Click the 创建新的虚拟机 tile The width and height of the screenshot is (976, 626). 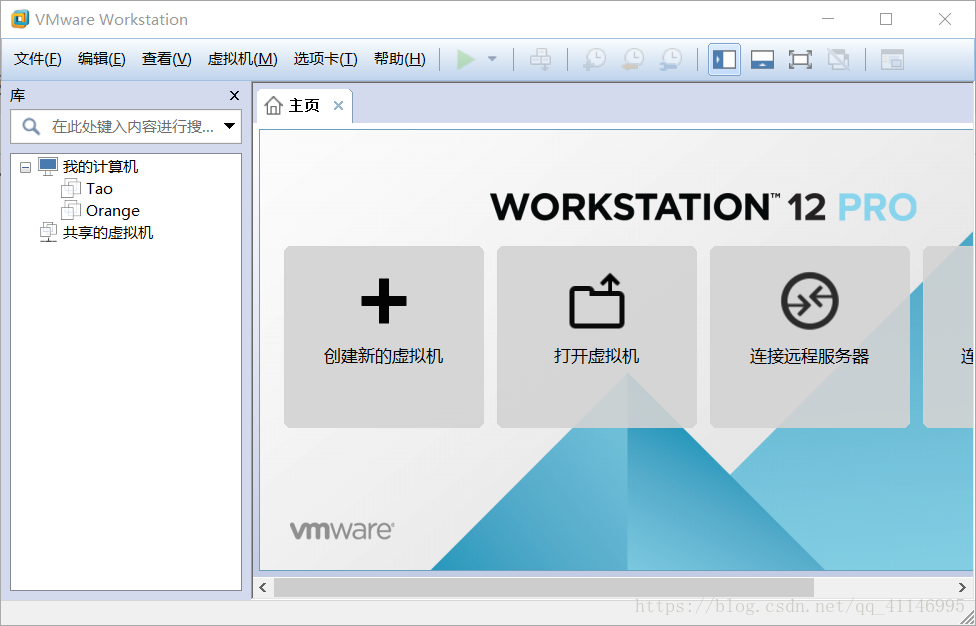383,337
